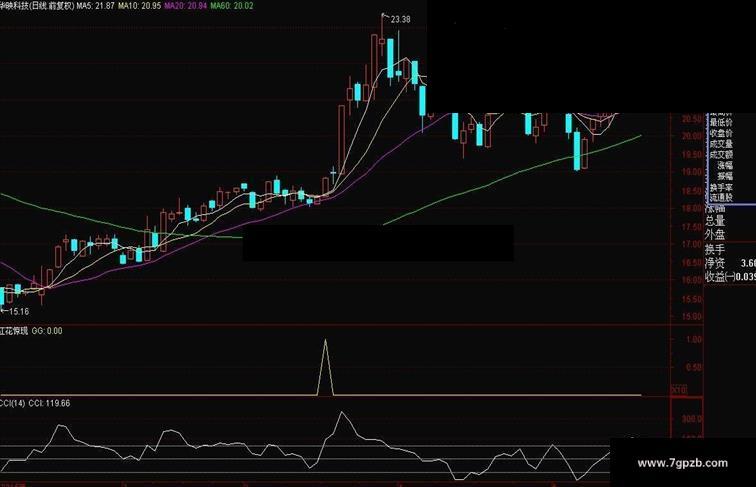Click the 20.00 price axis label
Image resolution: width=756 pixels, height=487 pixels.
(x=692, y=136)
